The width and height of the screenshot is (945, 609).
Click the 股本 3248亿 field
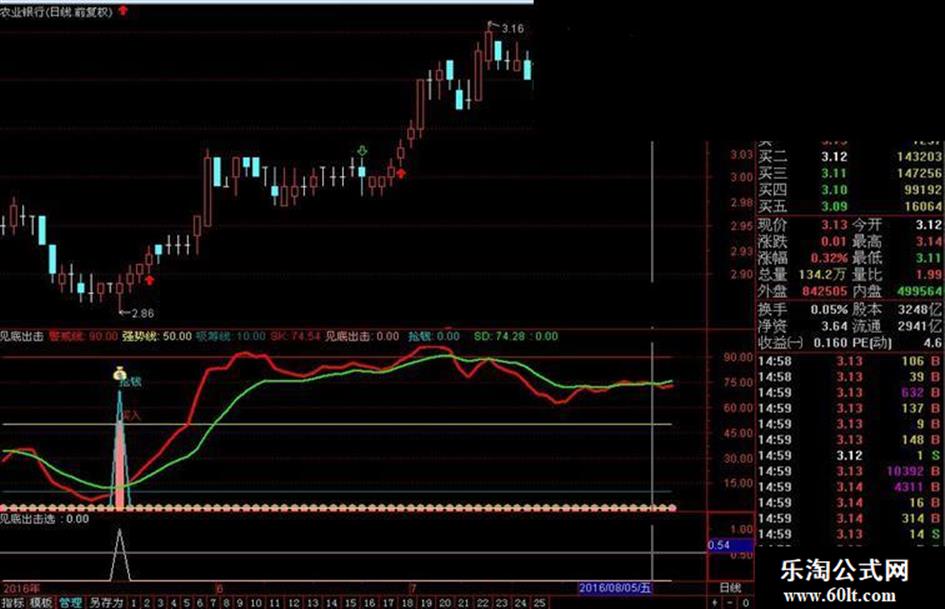tap(897, 309)
